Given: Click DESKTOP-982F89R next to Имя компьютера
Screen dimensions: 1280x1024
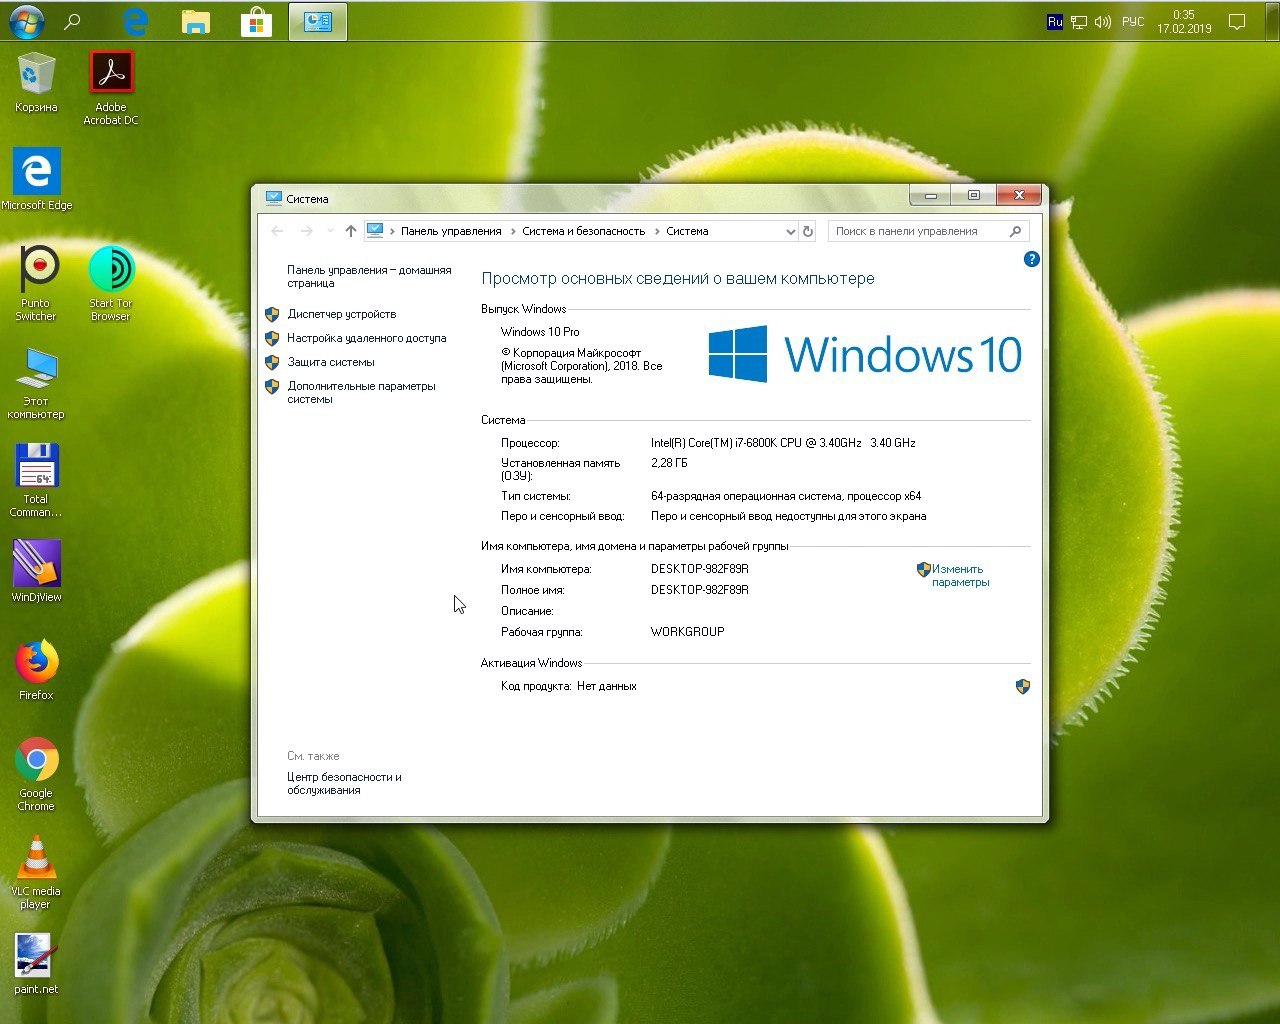Looking at the screenshot, I should click(700, 569).
